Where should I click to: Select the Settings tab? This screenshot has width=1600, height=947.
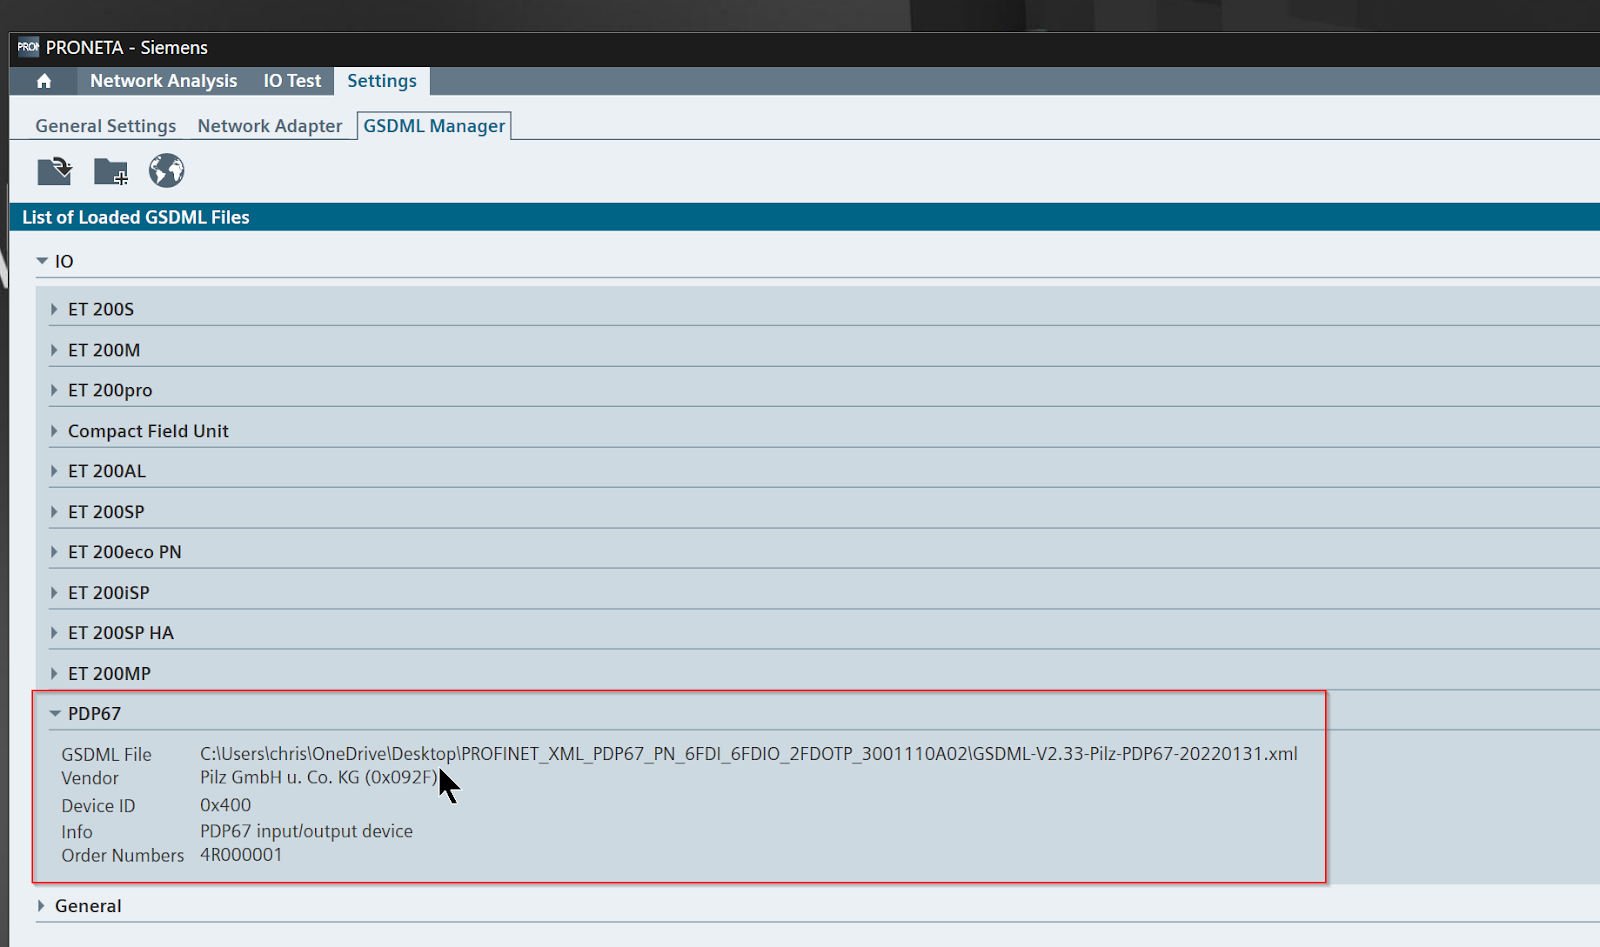pyautogui.click(x=382, y=81)
